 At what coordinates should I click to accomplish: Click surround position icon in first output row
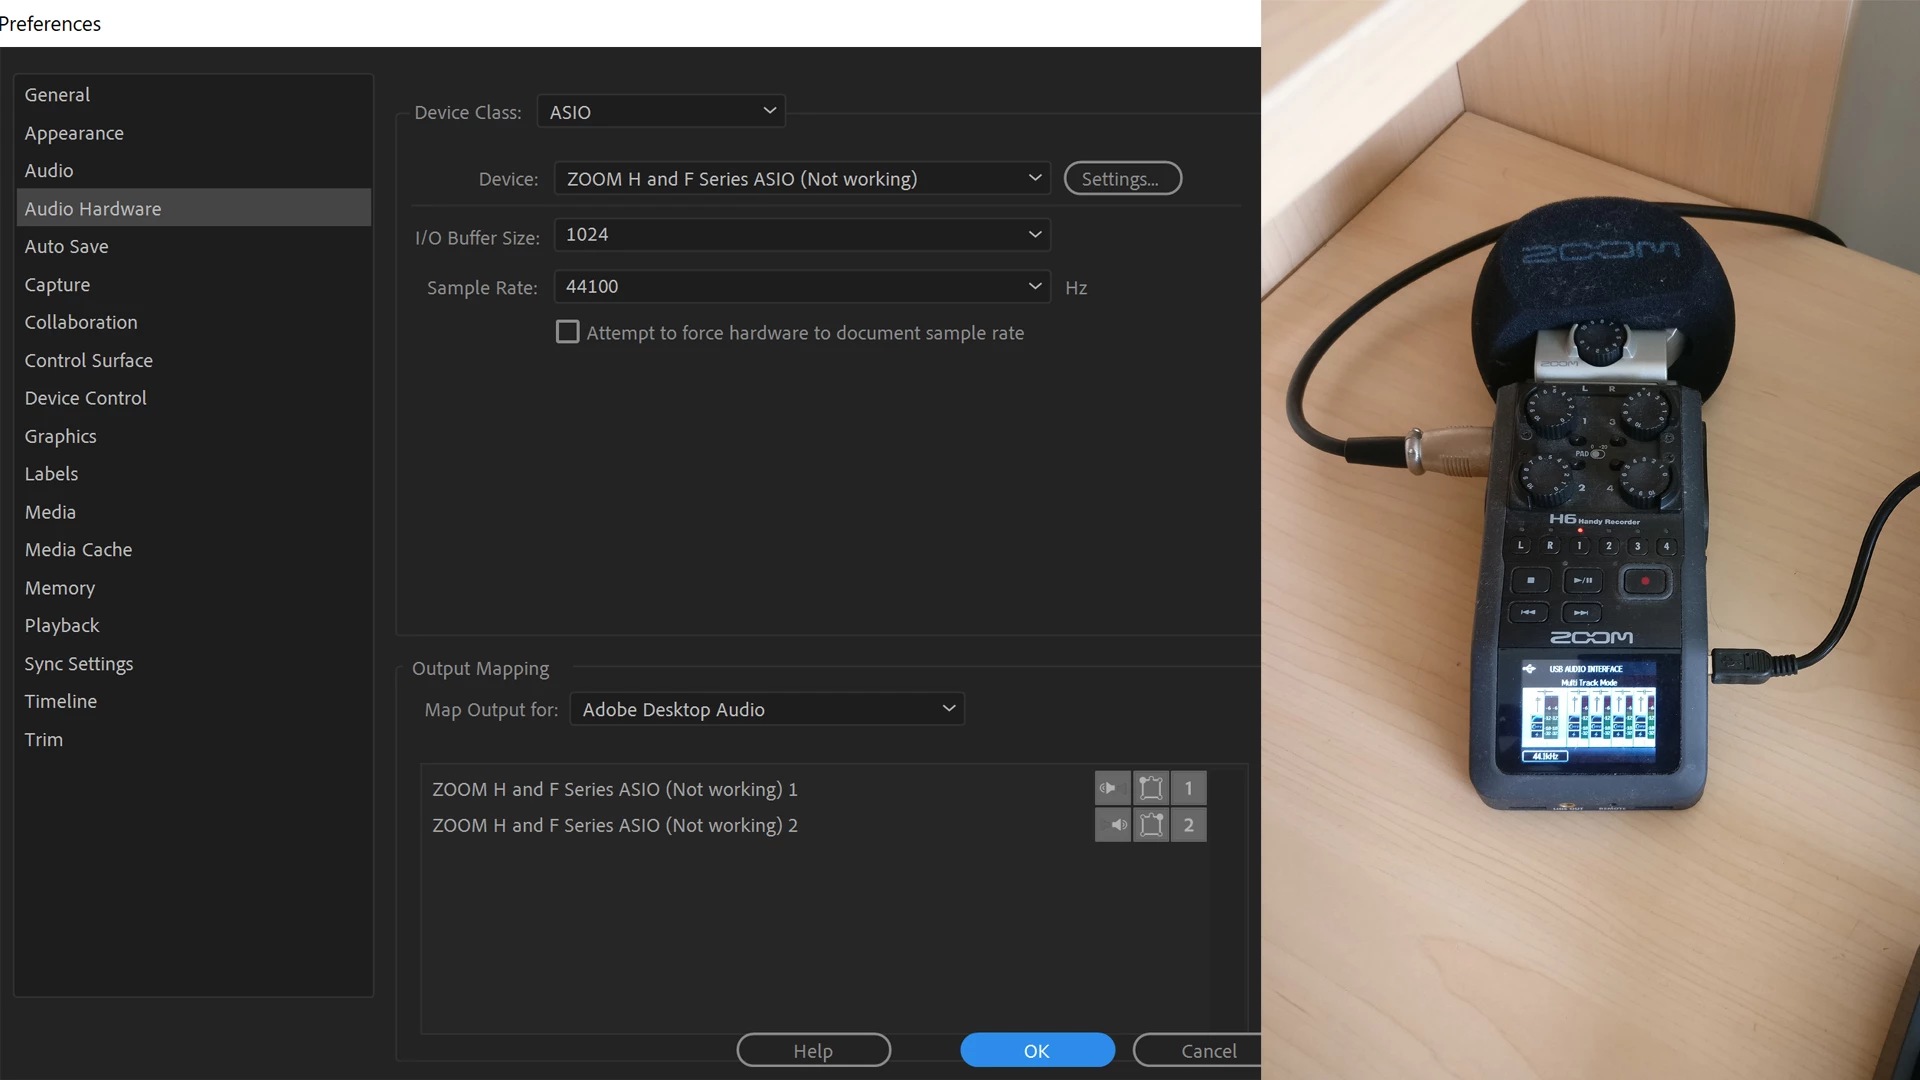click(x=1151, y=788)
